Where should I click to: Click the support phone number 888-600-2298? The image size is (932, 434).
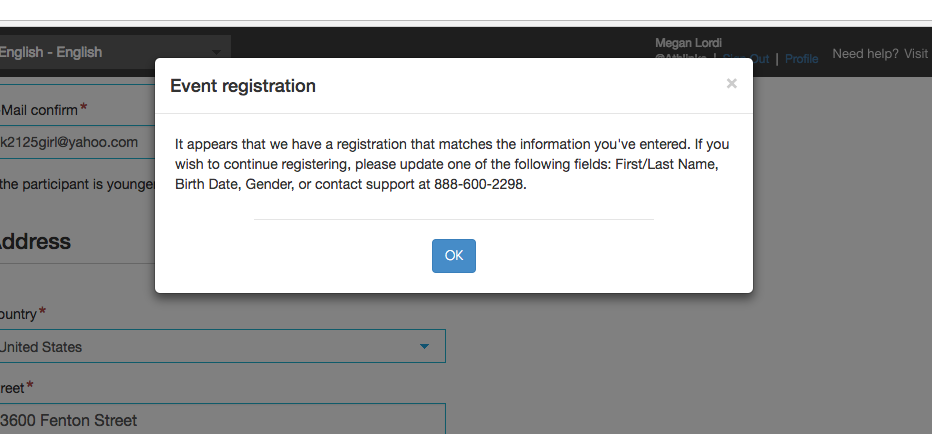point(479,184)
